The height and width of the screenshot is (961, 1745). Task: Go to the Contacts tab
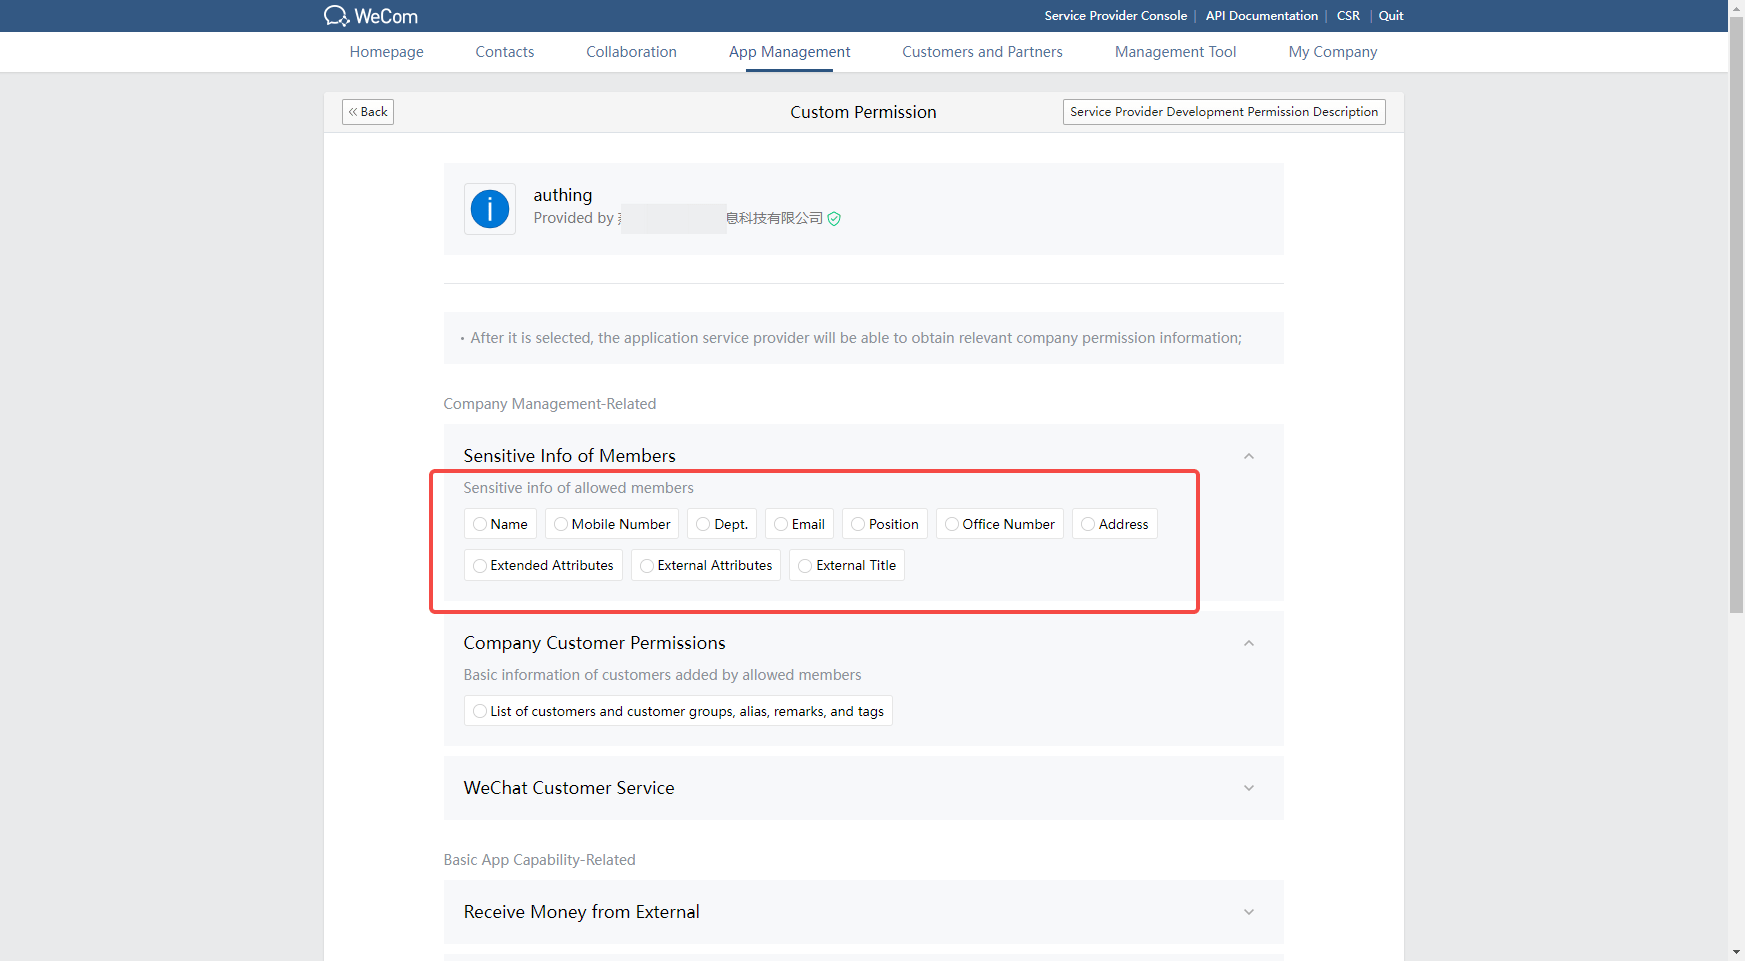click(x=504, y=52)
